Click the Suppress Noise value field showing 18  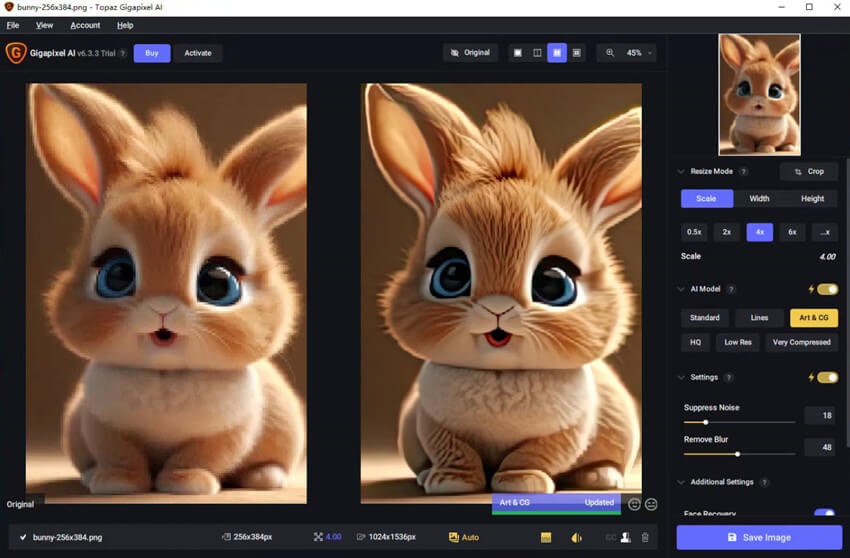[820, 415]
